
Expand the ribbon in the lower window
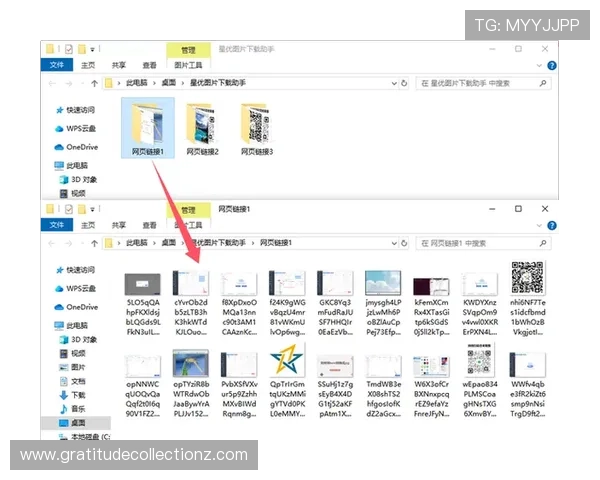[x=539, y=225]
